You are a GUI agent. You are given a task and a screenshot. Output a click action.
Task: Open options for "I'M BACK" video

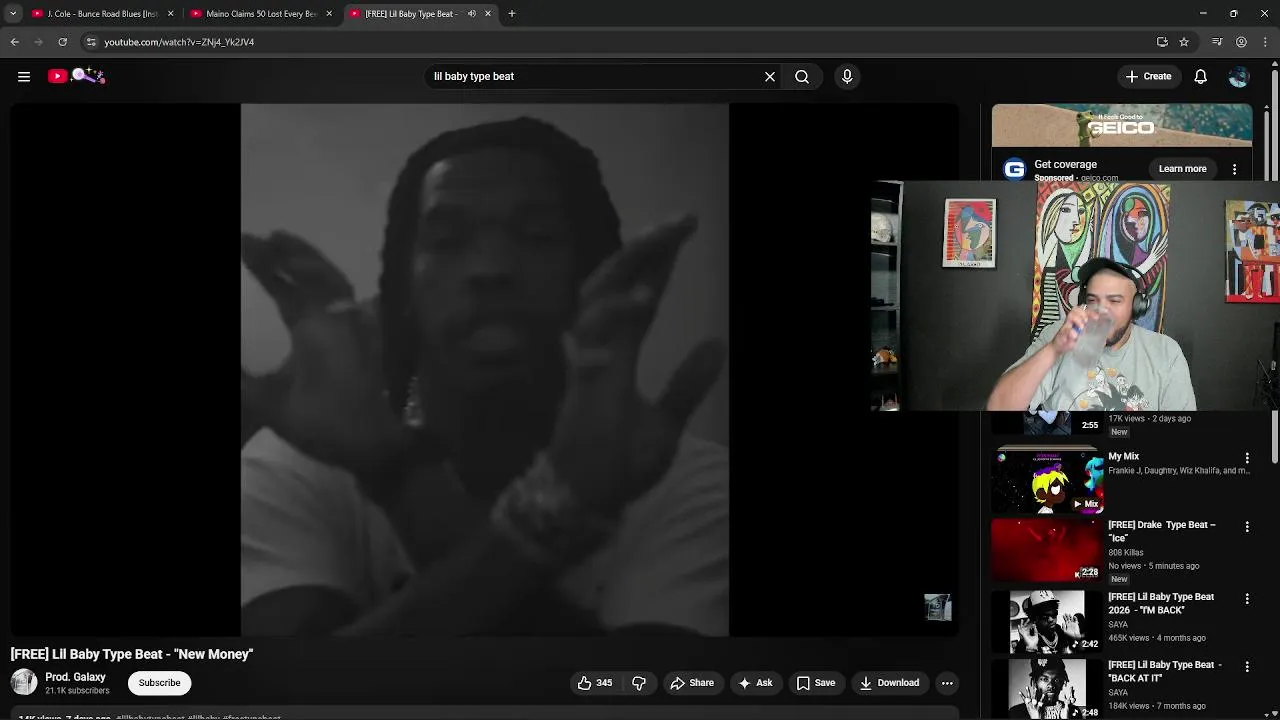(x=1247, y=598)
